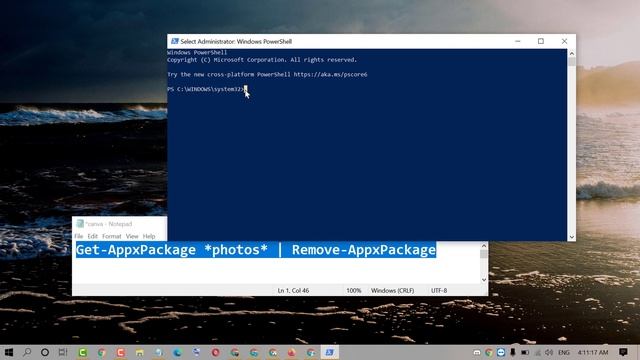Click Notepad's scrollbar down arrow
The height and width of the screenshot is (360, 640).
484,280
